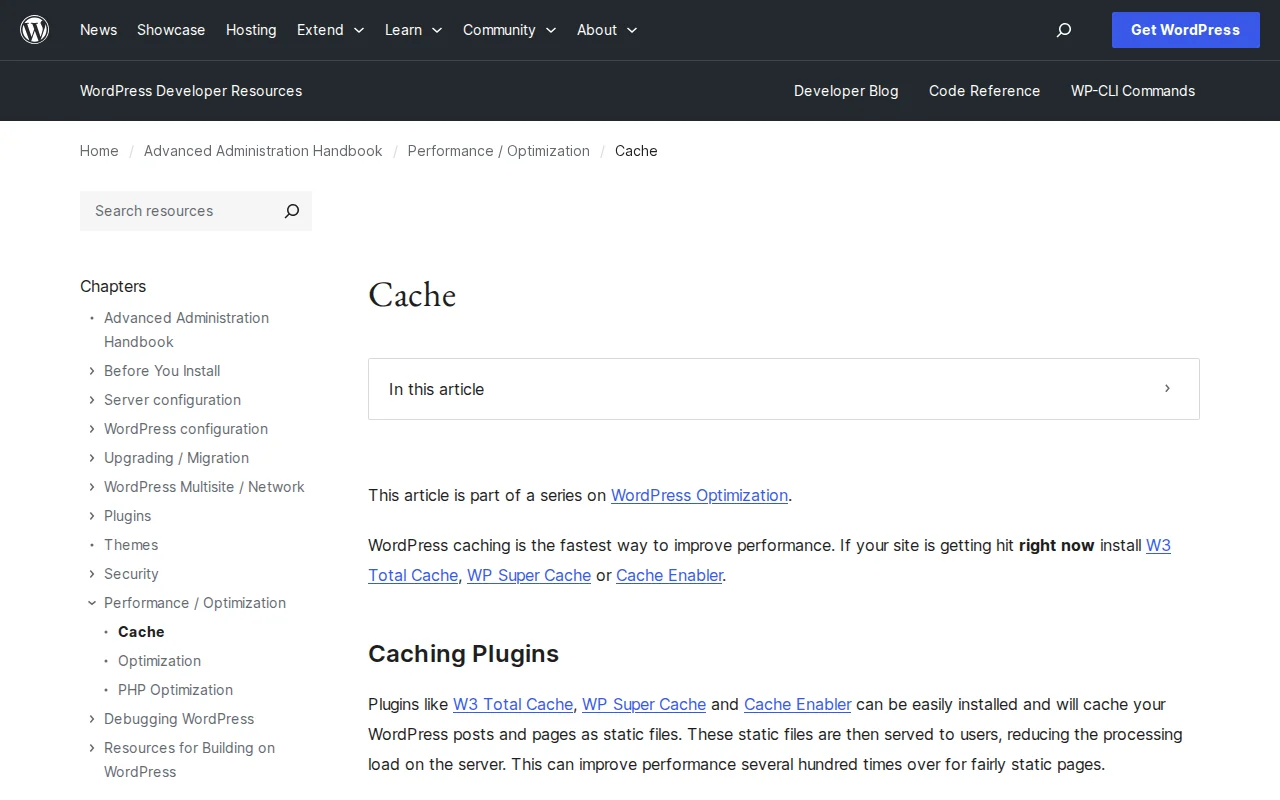Follow the WordPress Optimization link
The image size is (1280, 800).
point(699,495)
